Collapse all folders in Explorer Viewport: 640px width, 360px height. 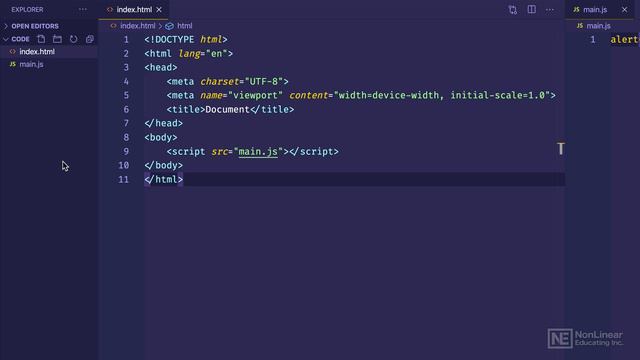click(x=89, y=39)
